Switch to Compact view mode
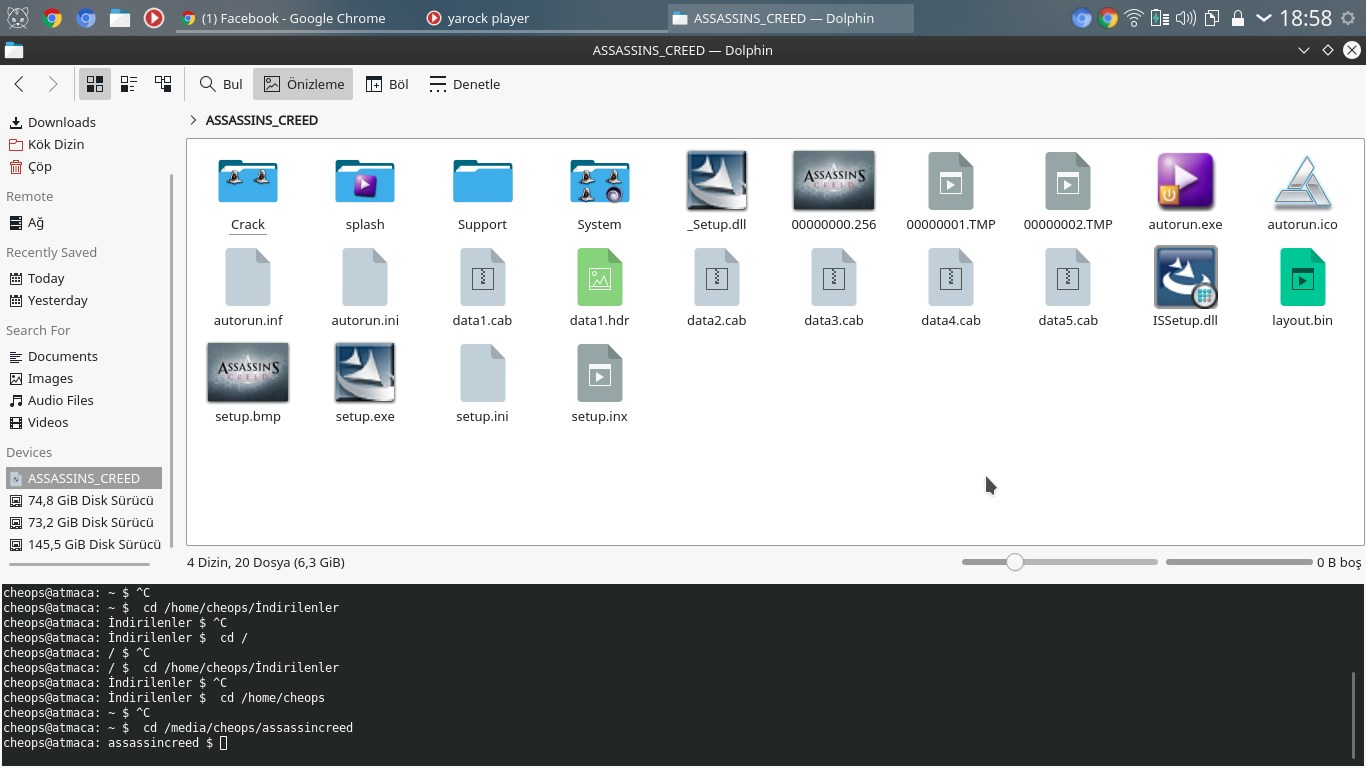This screenshot has width=1366, height=768. [129, 84]
